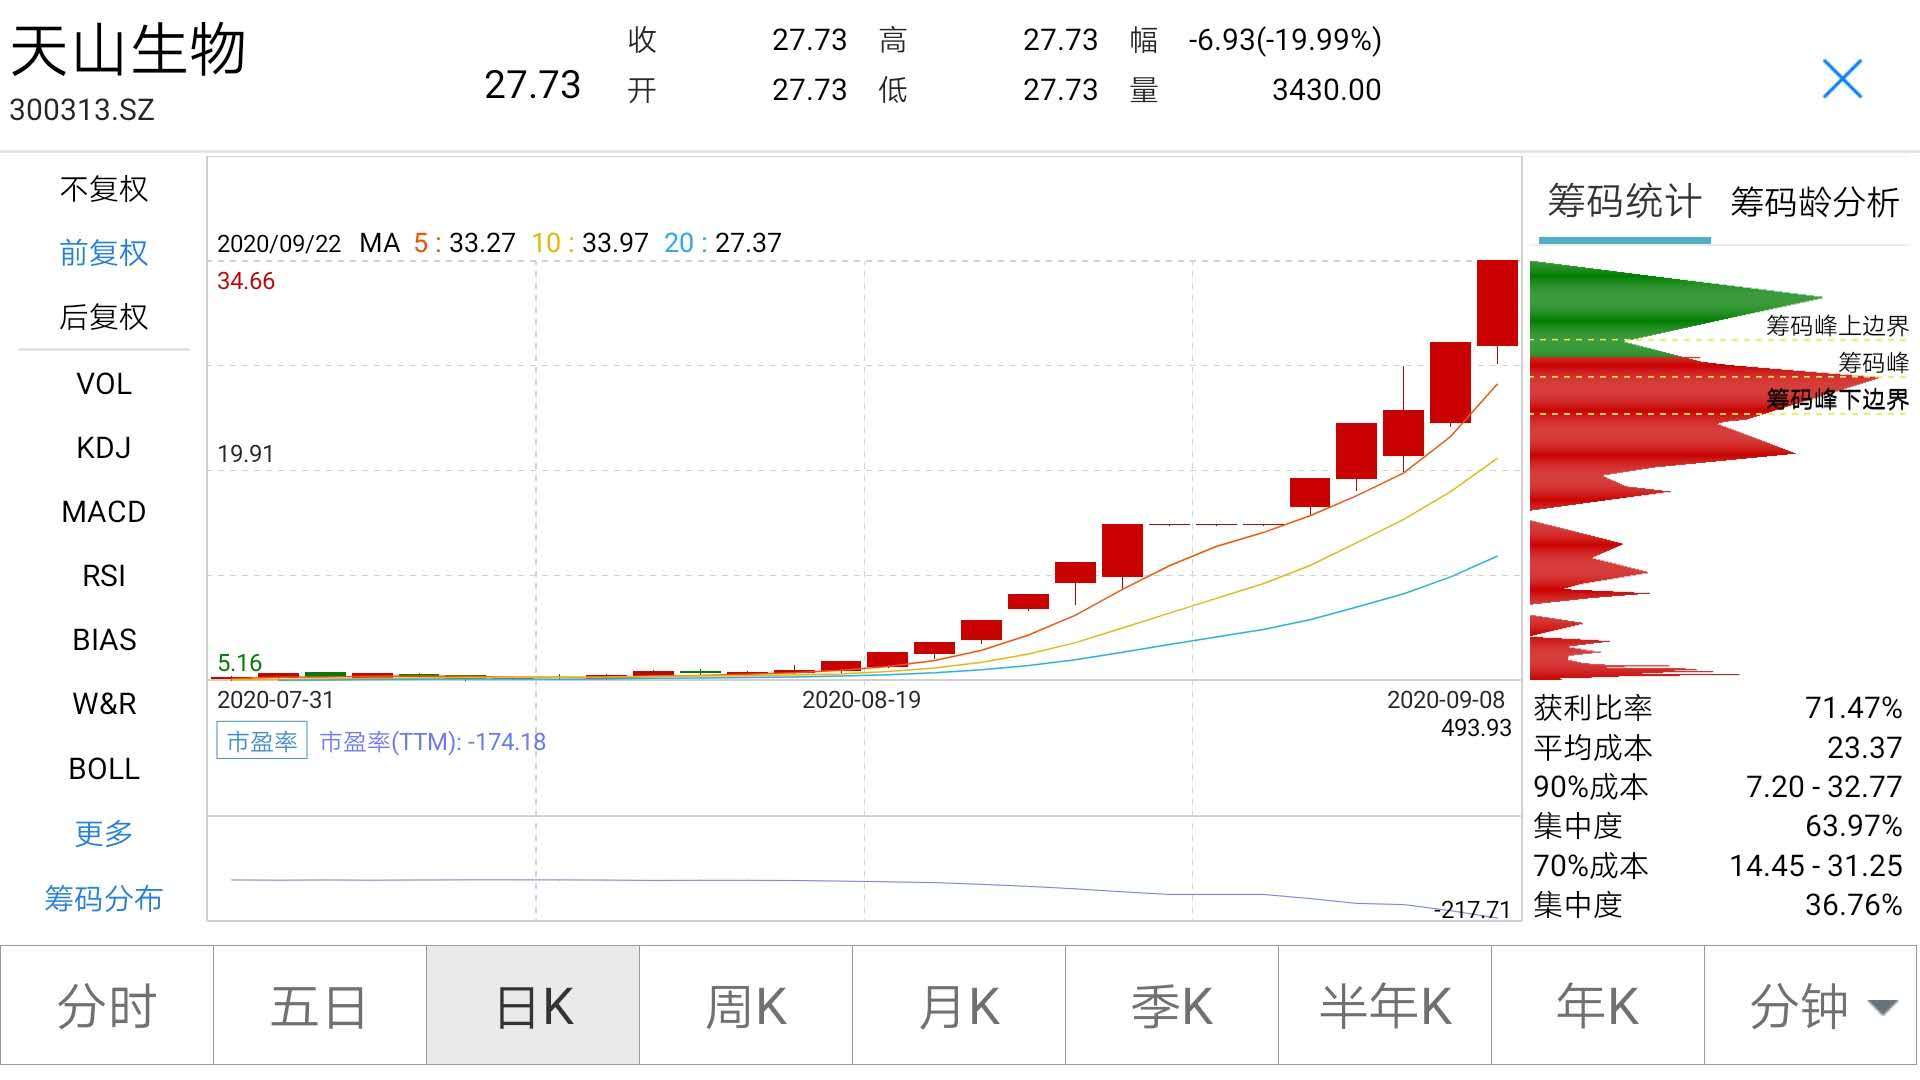
Task: Select 后复权 price adjustment option
Action: [104, 317]
